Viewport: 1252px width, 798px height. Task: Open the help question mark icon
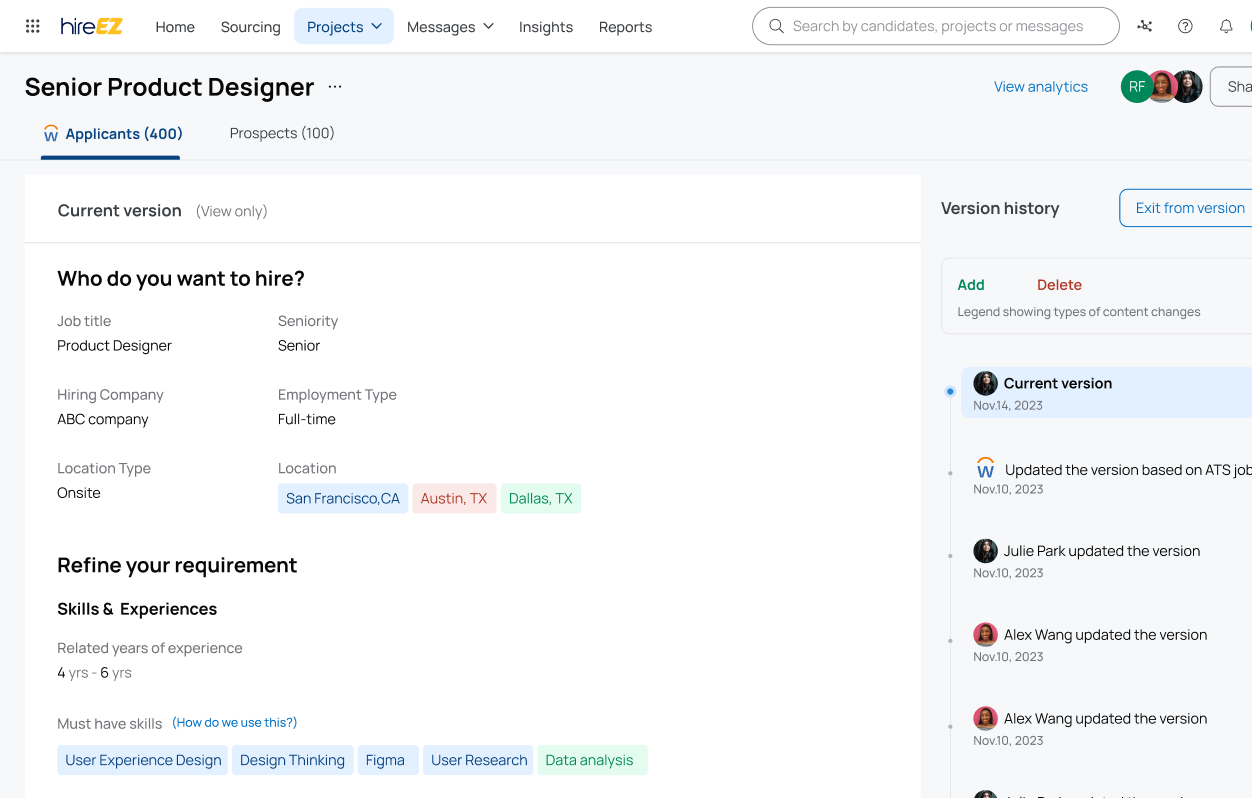(1185, 27)
